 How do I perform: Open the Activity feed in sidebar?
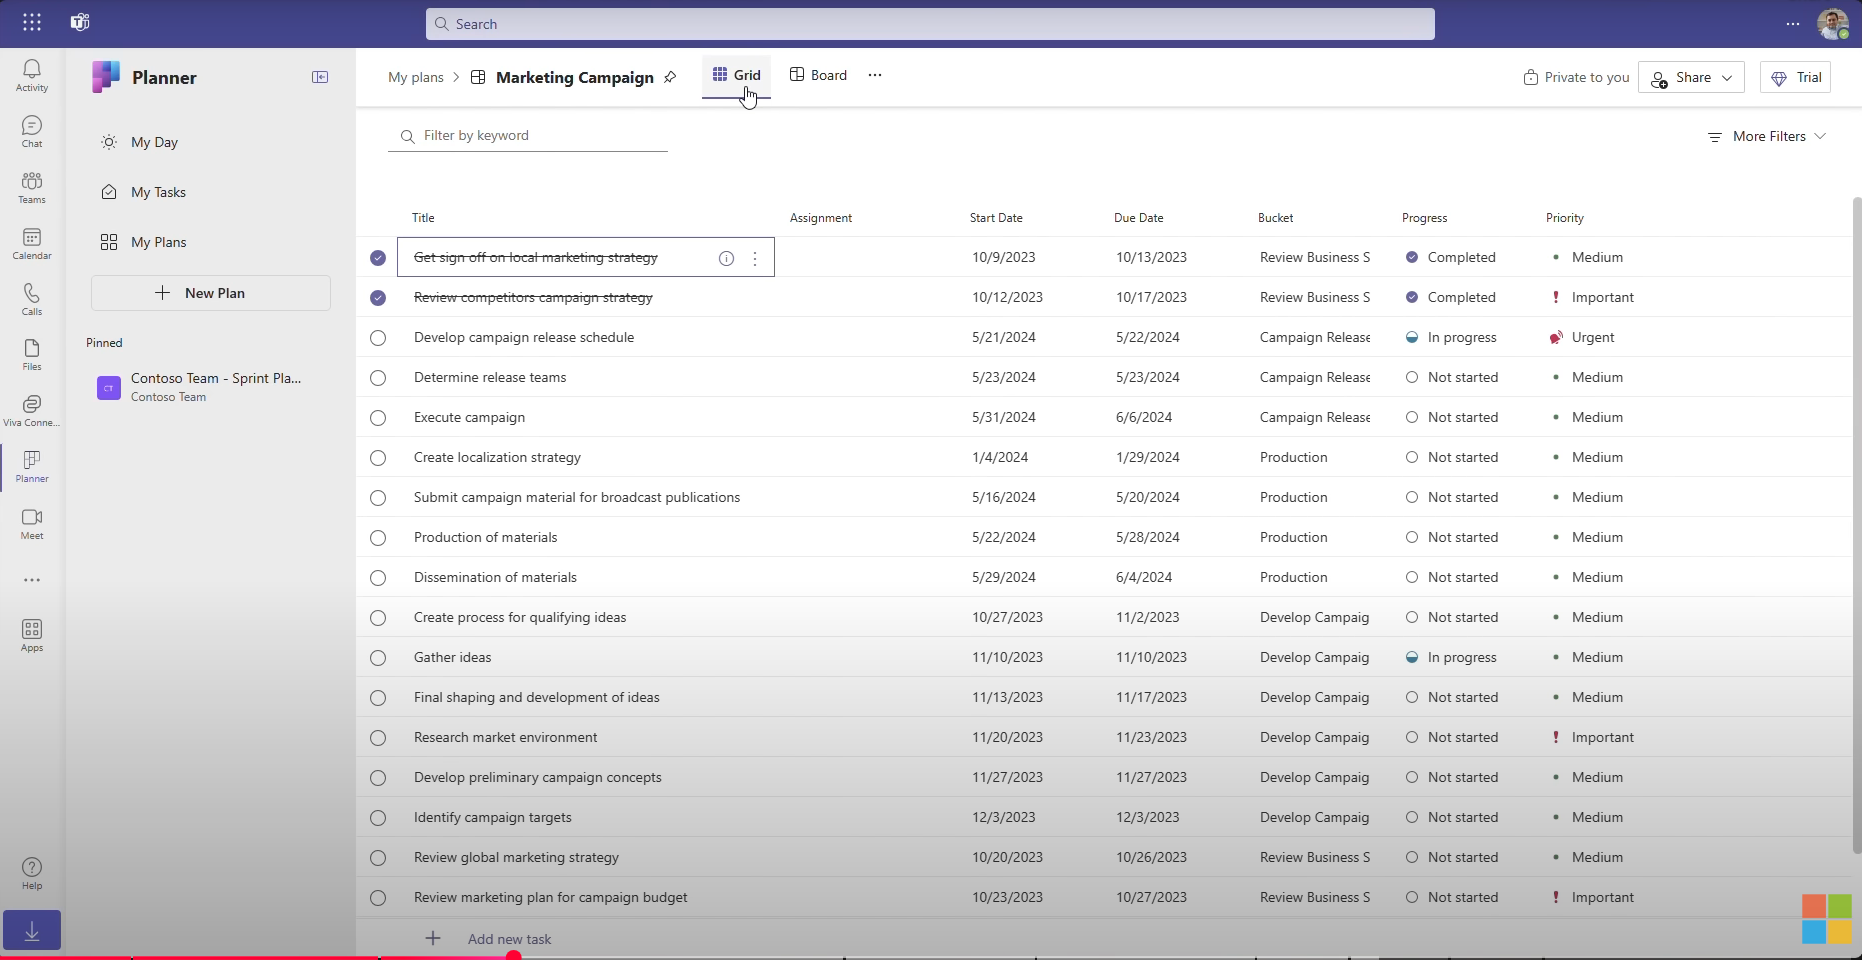[x=32, y=75]
